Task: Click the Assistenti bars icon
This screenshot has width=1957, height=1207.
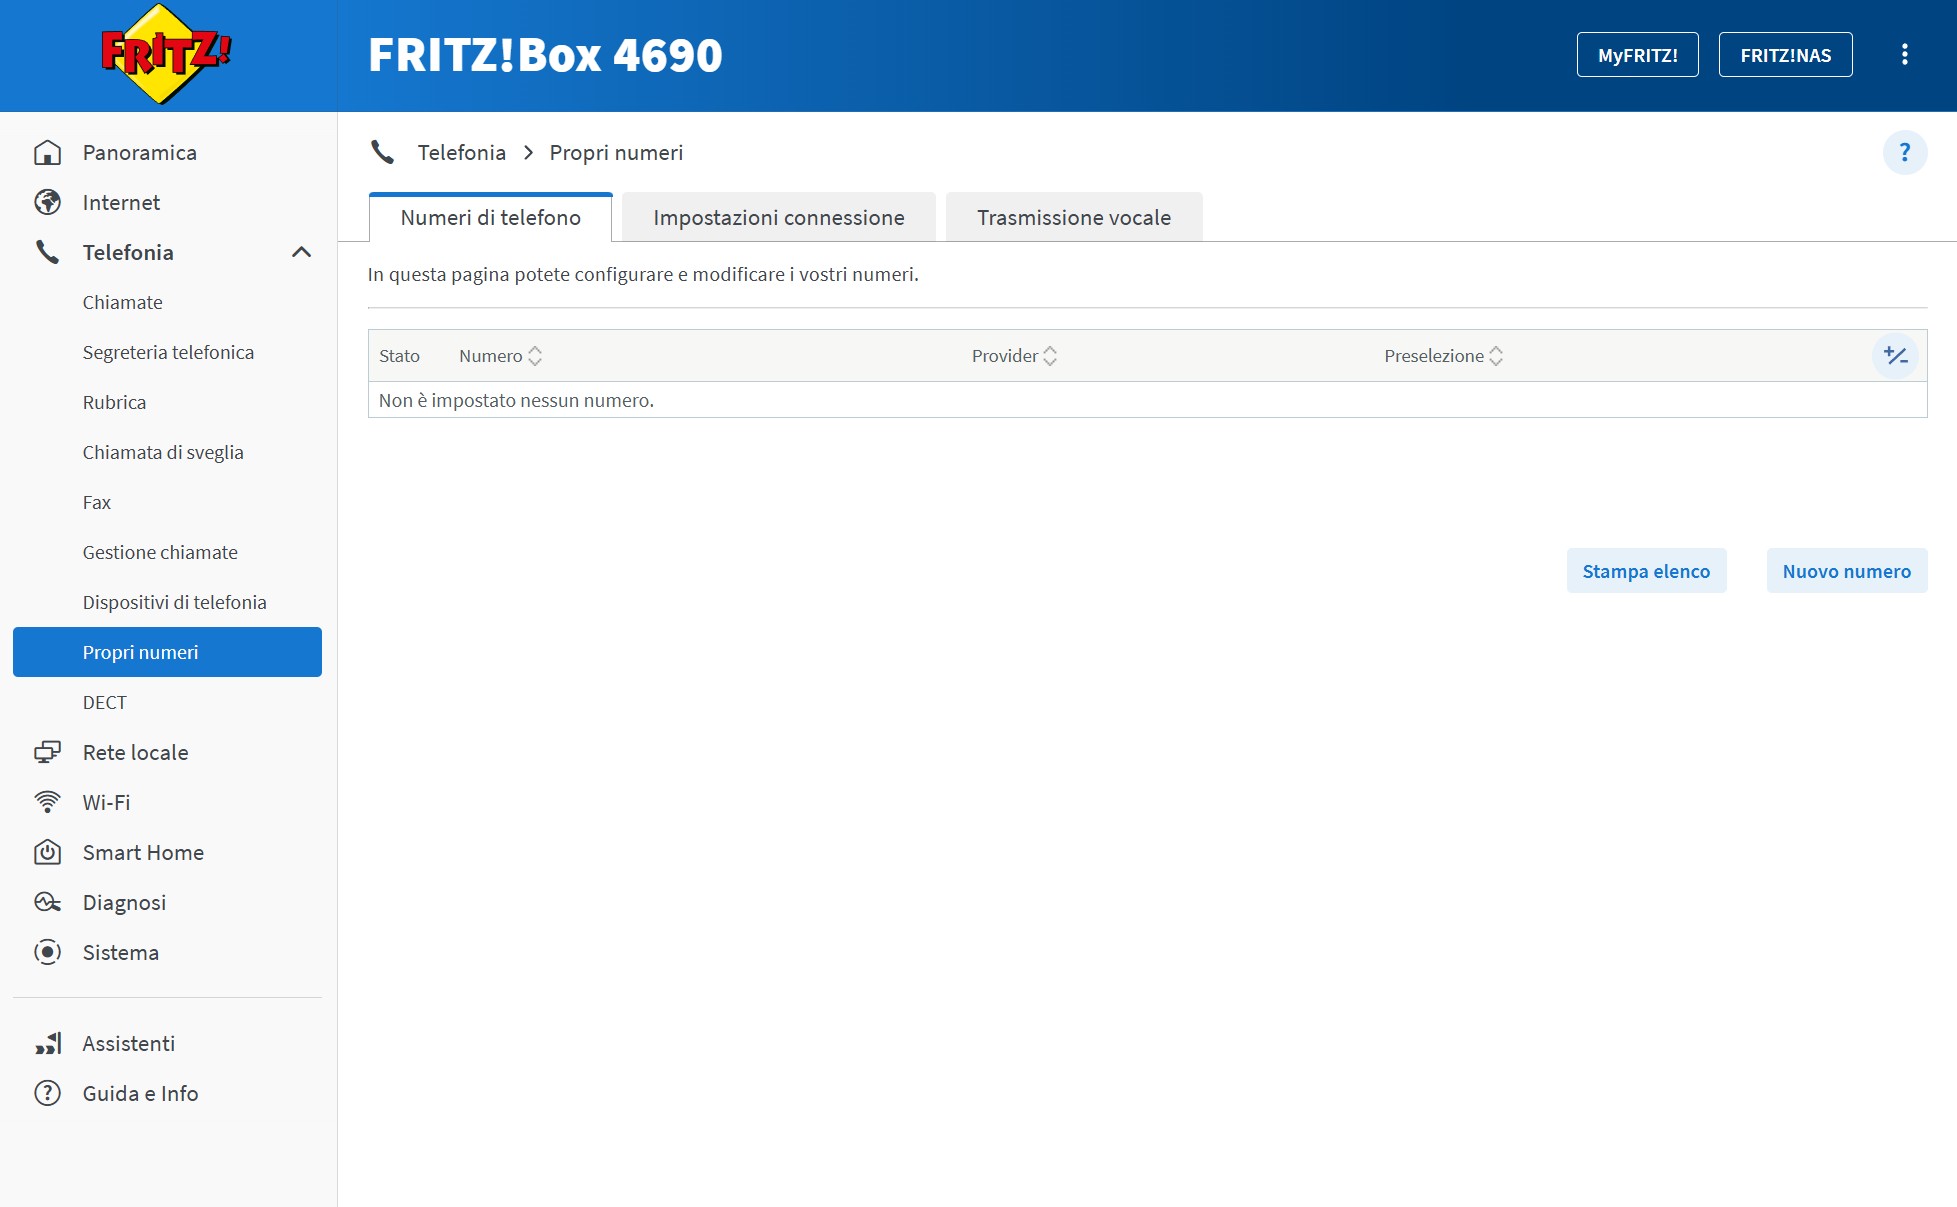Action: [47, 1043]
